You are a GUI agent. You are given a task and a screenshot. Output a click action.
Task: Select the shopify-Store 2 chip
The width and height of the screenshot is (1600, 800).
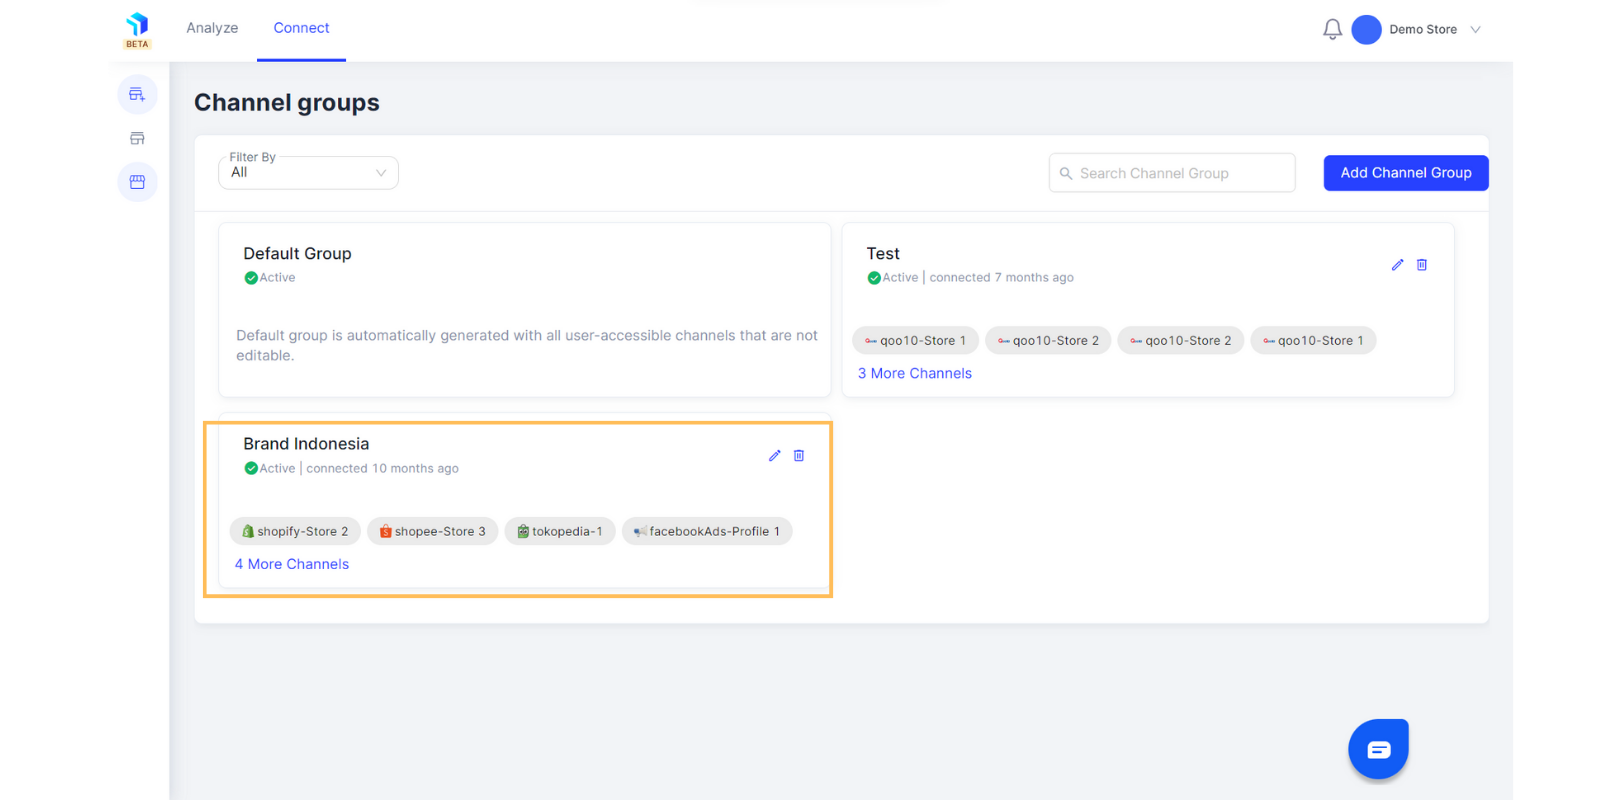(295, 531)
